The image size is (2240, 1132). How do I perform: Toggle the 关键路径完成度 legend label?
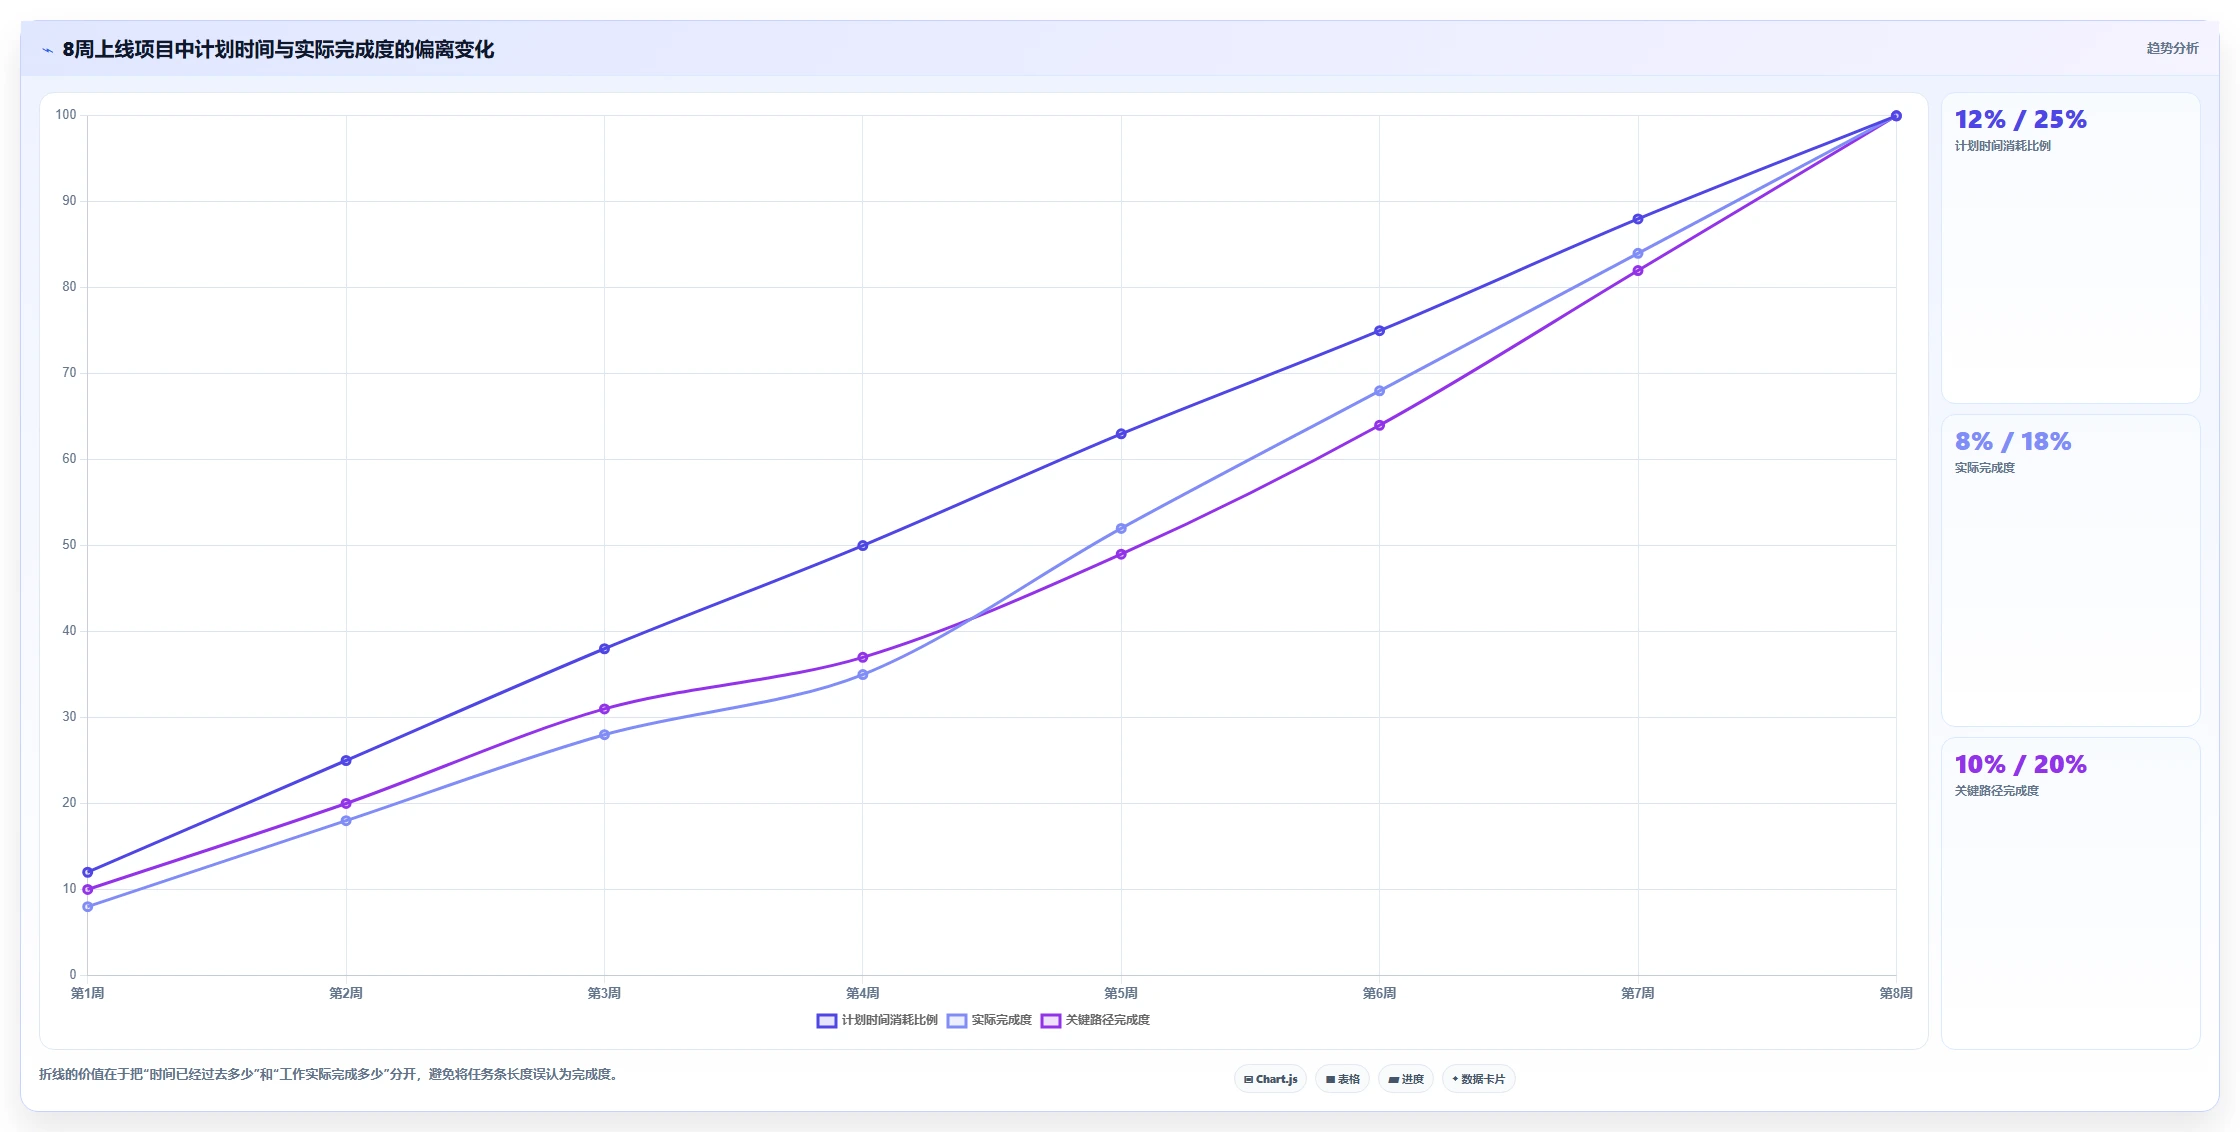(x=1107, y=1020)
